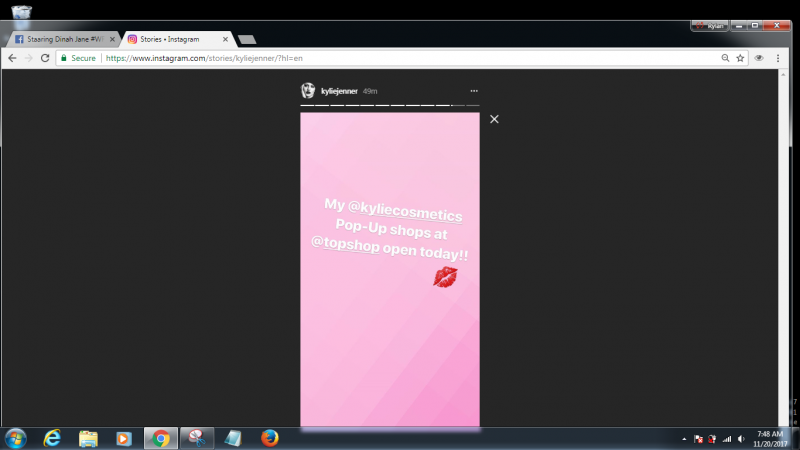Viewport: 800px width, 450px height.
Task: Open Windows Explorer folder from taskbar
Action: point(88,438)
